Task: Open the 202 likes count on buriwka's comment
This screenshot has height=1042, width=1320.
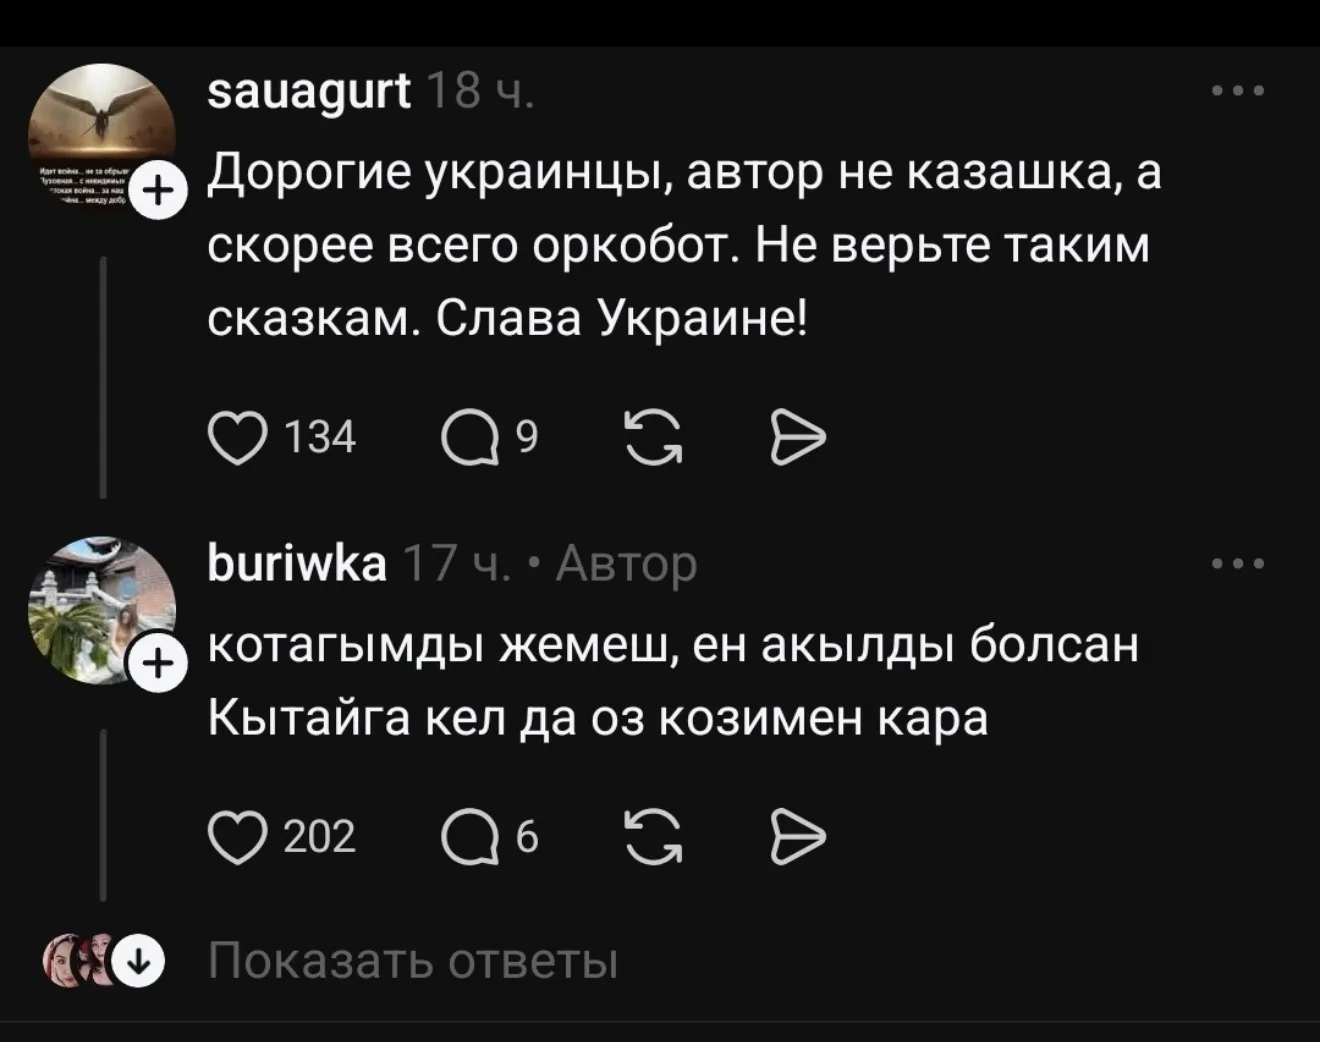Action: click(x=320, y=838)
